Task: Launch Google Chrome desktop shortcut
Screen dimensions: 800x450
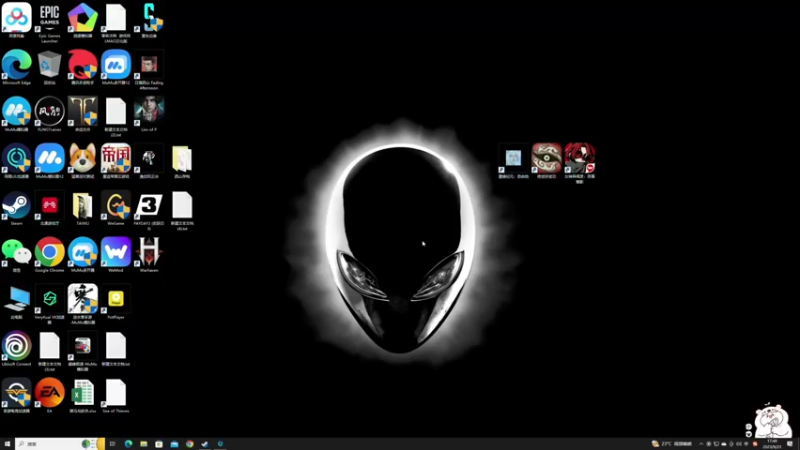Action: (49, 255)
